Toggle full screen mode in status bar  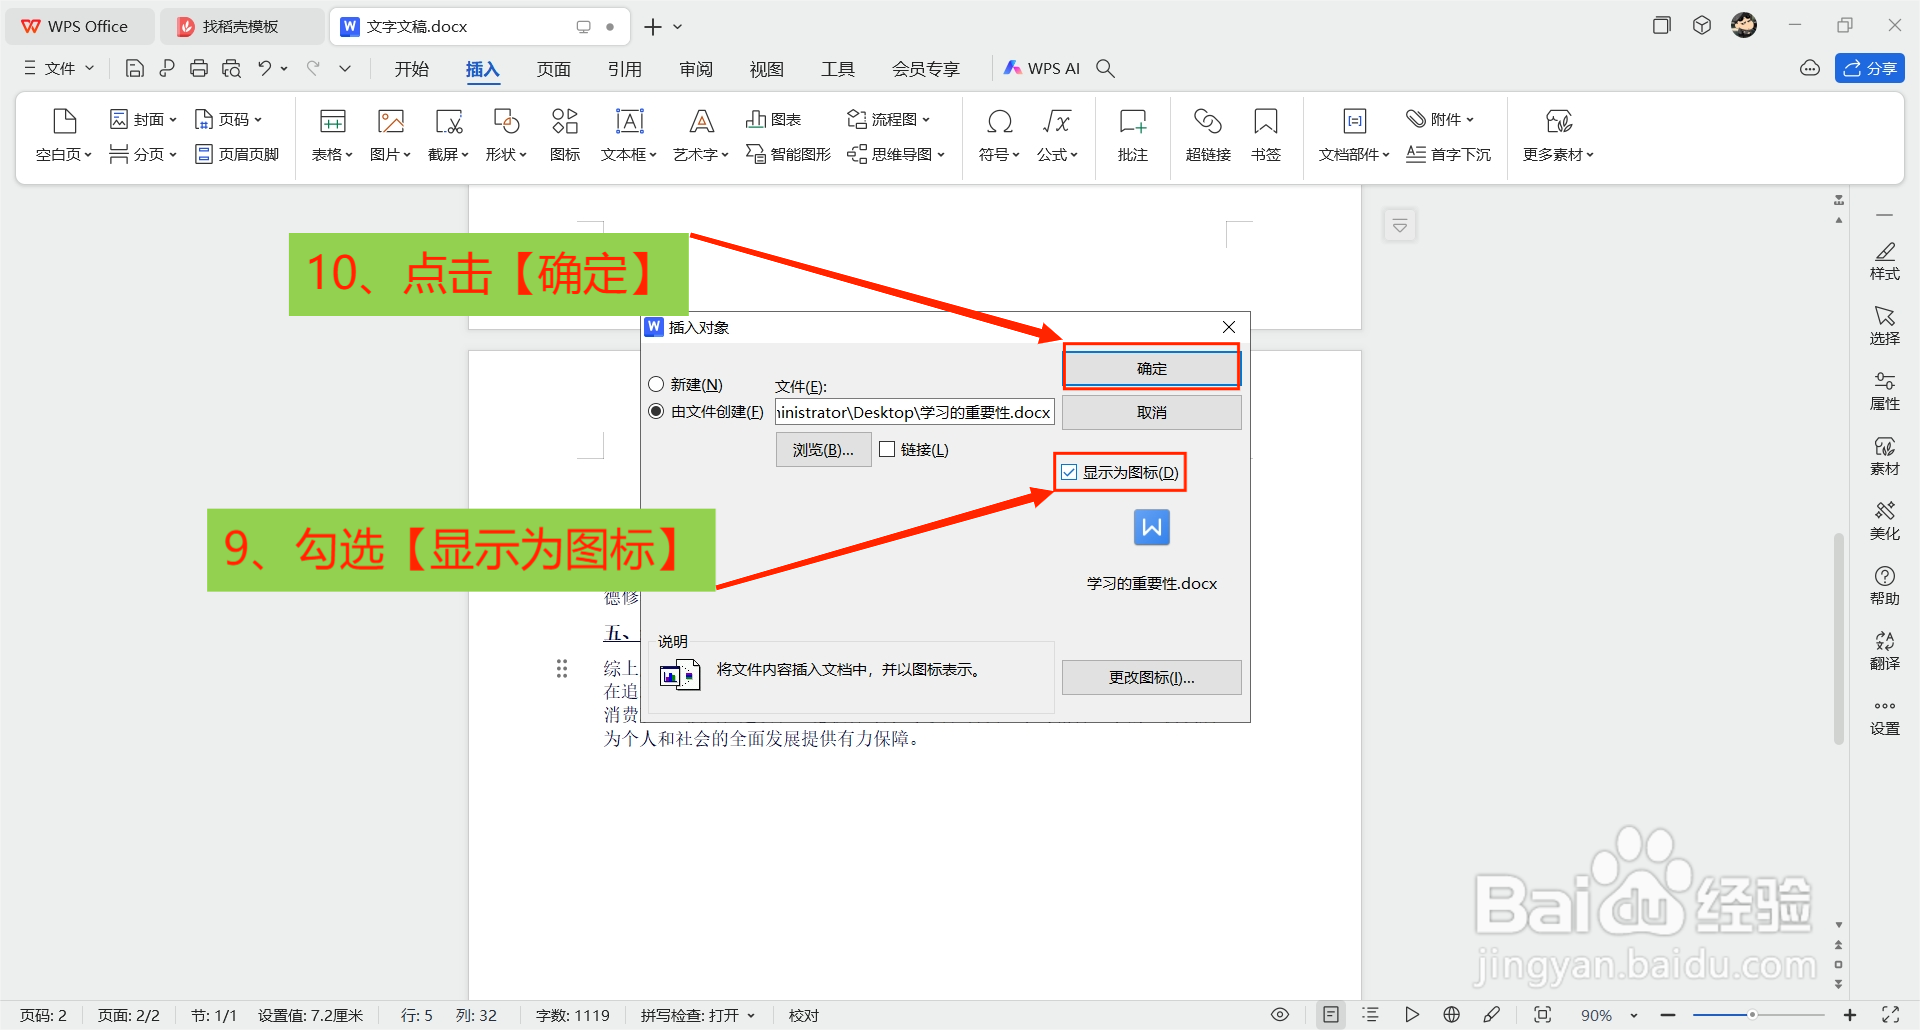click(x=1891, y=1015)
